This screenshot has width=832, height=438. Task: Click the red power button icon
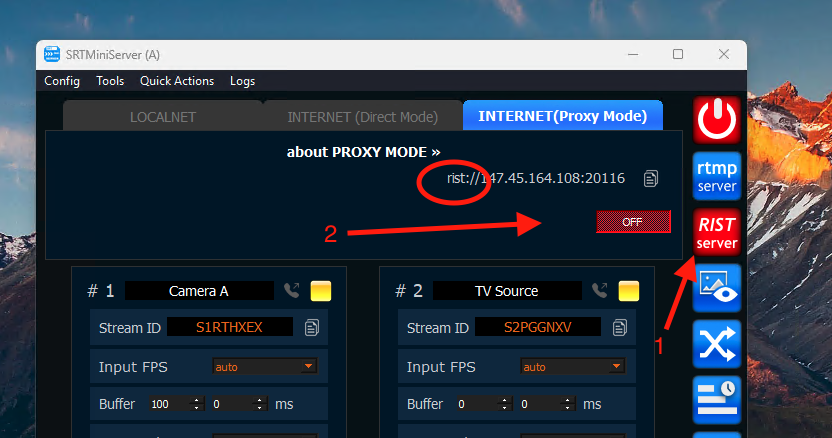point(716,120)
